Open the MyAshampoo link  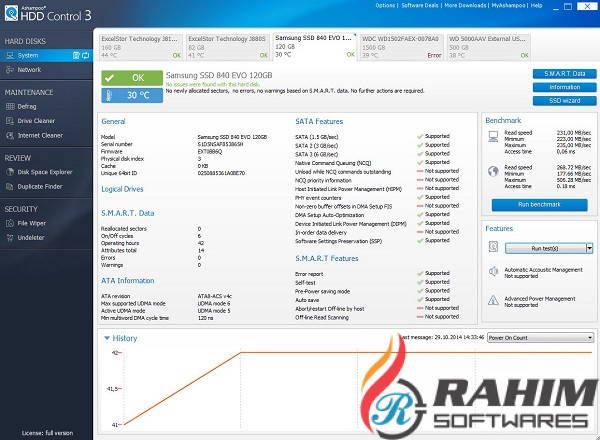pyautogui.click(x=509, y=5)
